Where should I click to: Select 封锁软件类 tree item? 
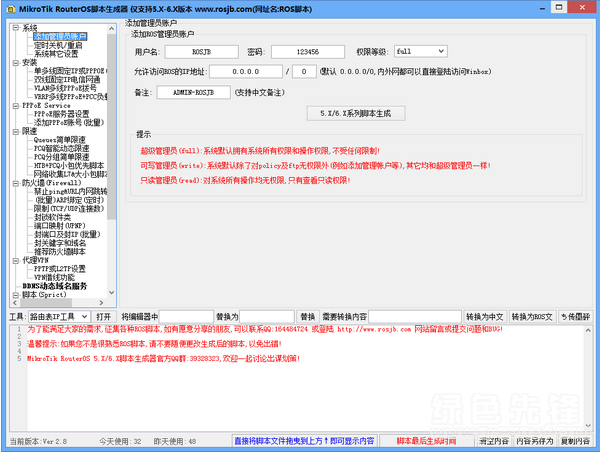pos(52,217)
